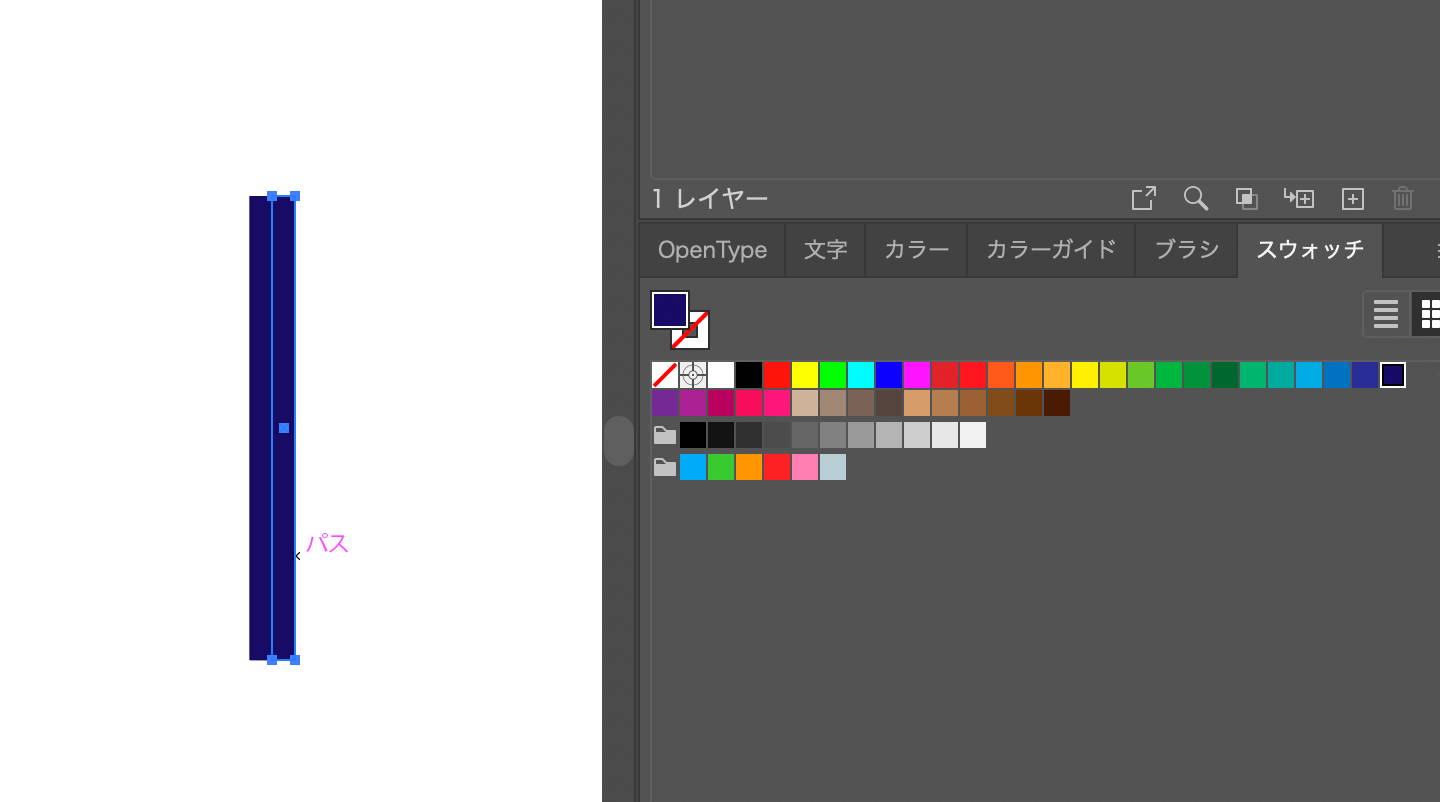Click the Make/Release Clipping Mask icon
Screen dimensions: 1440x802
(x=1247, y=198)
